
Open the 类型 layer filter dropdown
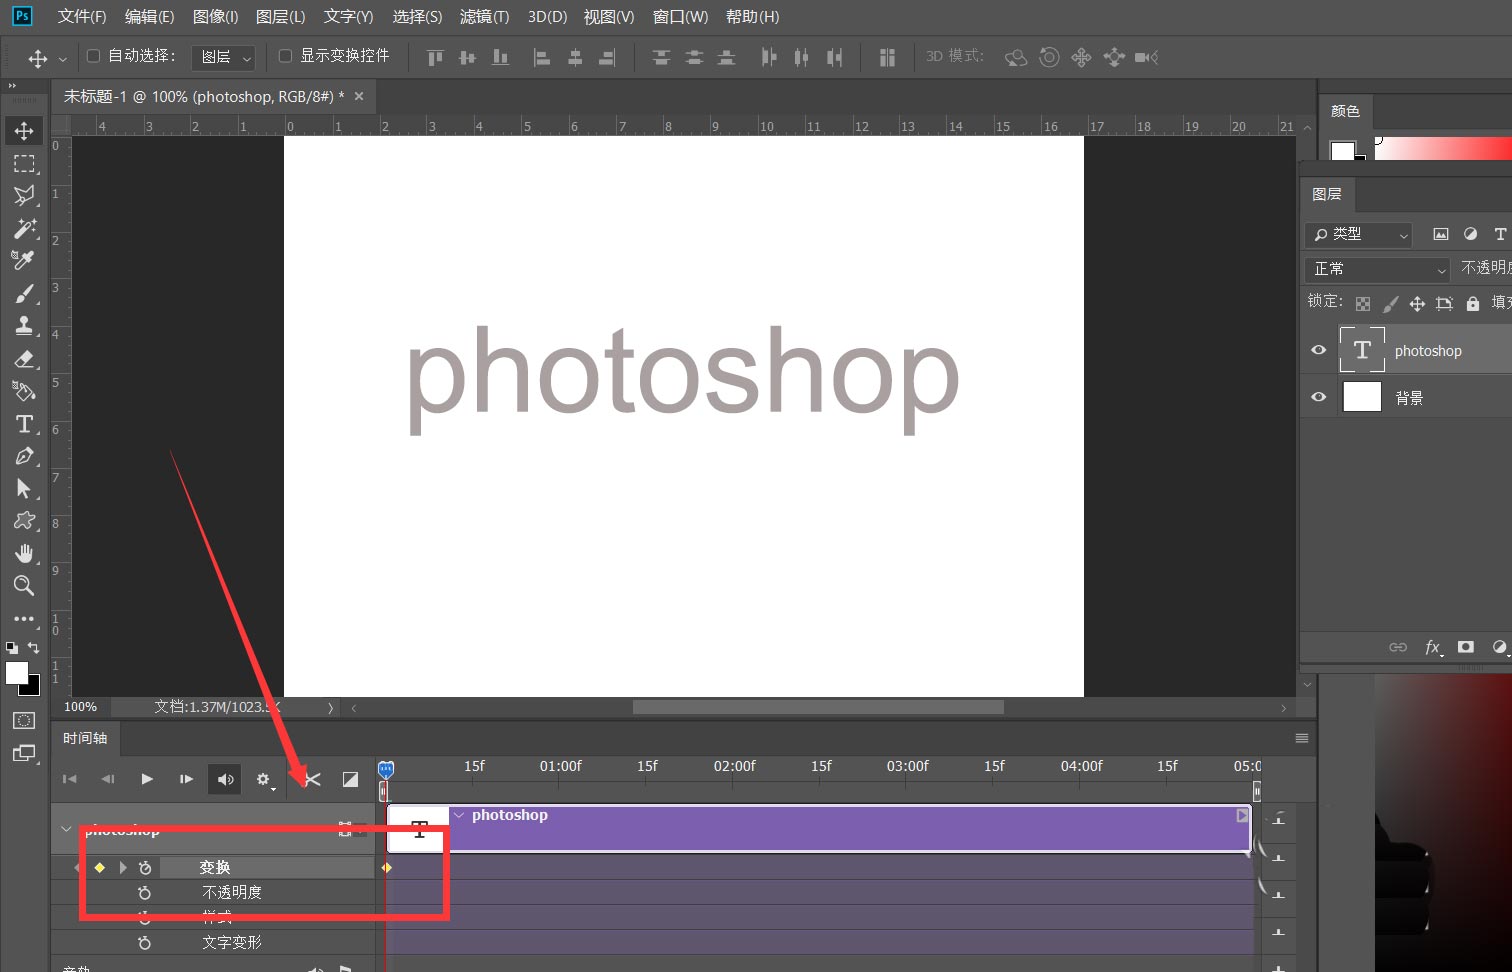point(1358,234)
